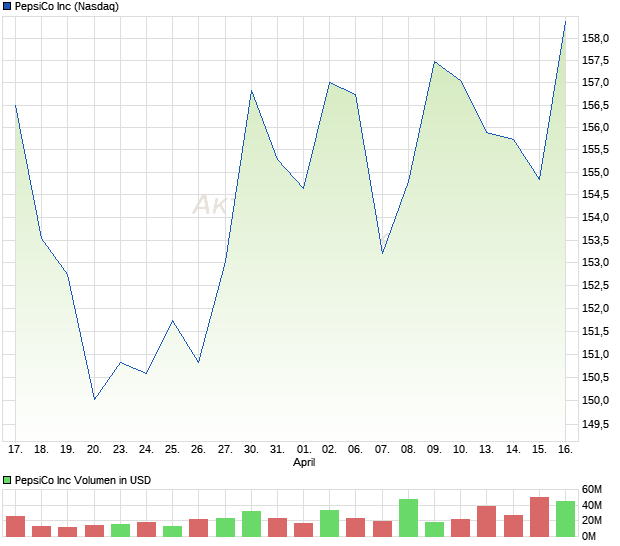Select the 'PepsiCo Inc (Nasdaq)' chart title
This screenshot has width=620, height=546.
[67, 6]
